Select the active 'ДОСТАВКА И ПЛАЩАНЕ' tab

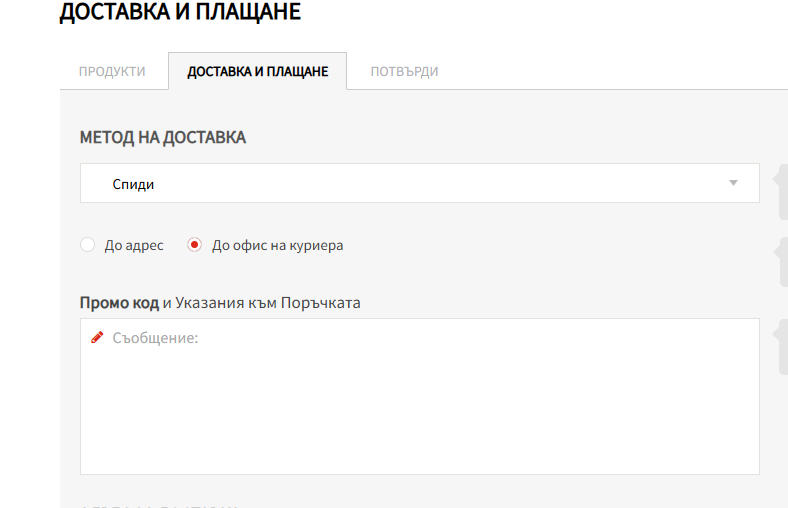click(257, 72)
